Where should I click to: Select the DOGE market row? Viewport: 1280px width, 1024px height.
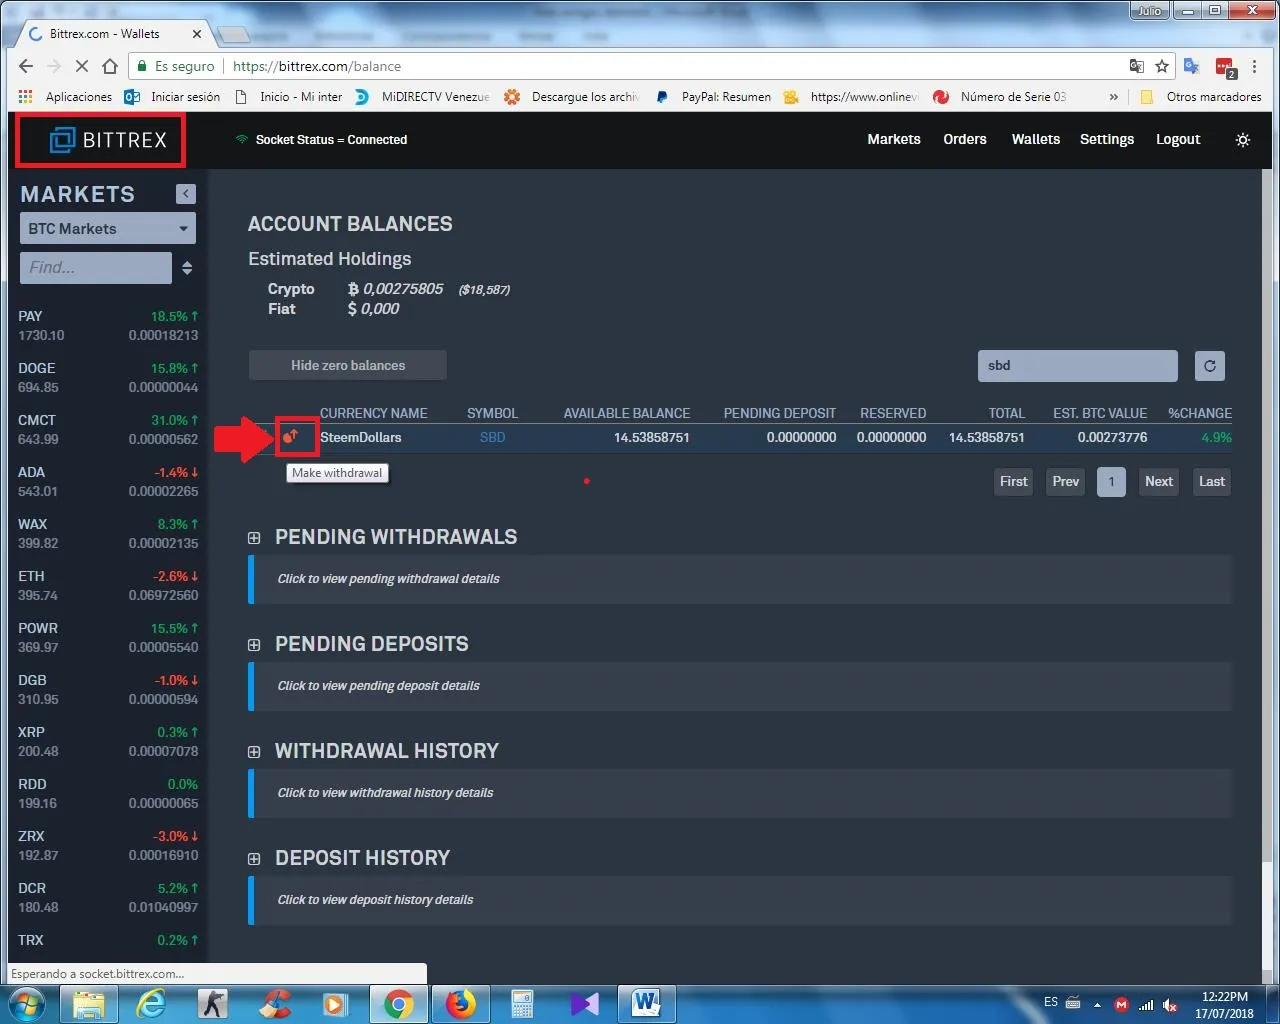[x=108, y=378]
